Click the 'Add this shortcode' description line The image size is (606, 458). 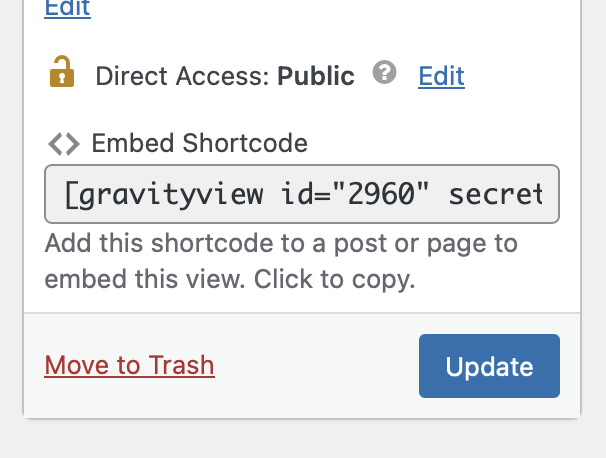click(x=281, y=243)
